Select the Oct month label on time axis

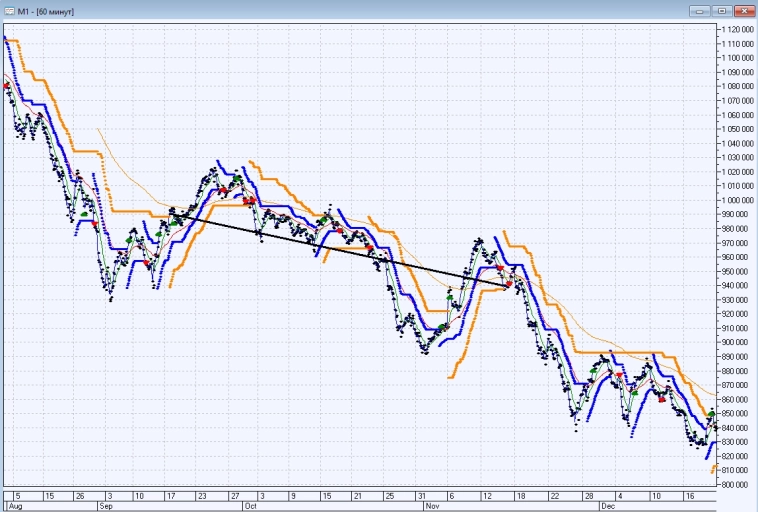(250, 506)
